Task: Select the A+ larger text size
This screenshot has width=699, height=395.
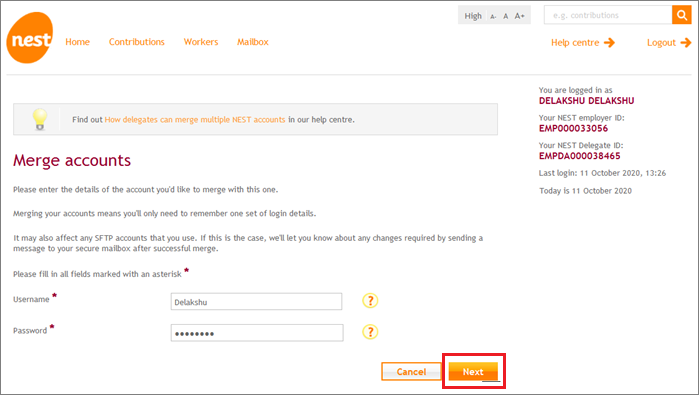Action: tap(519, 16)
